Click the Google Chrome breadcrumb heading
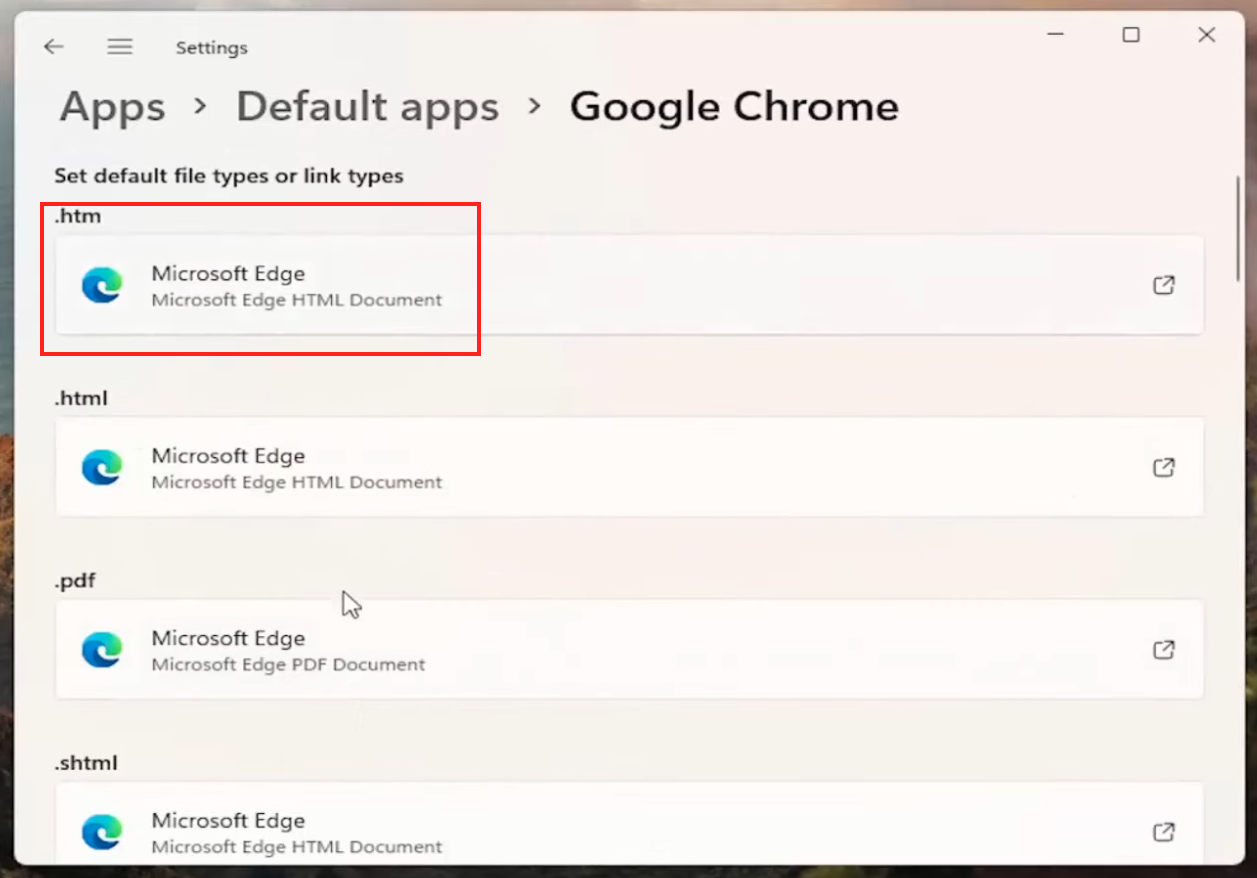The image size is (1257, 878). (x=734, y=107)
